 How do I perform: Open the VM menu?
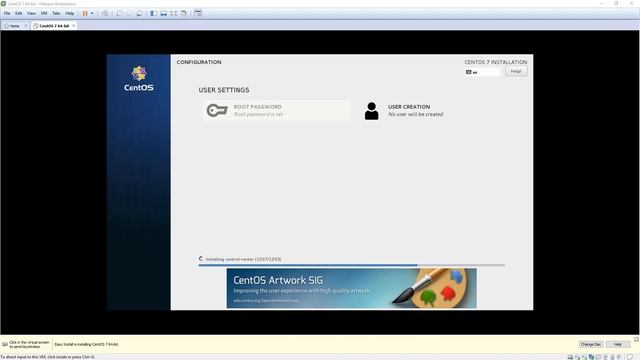pos(44,13)
